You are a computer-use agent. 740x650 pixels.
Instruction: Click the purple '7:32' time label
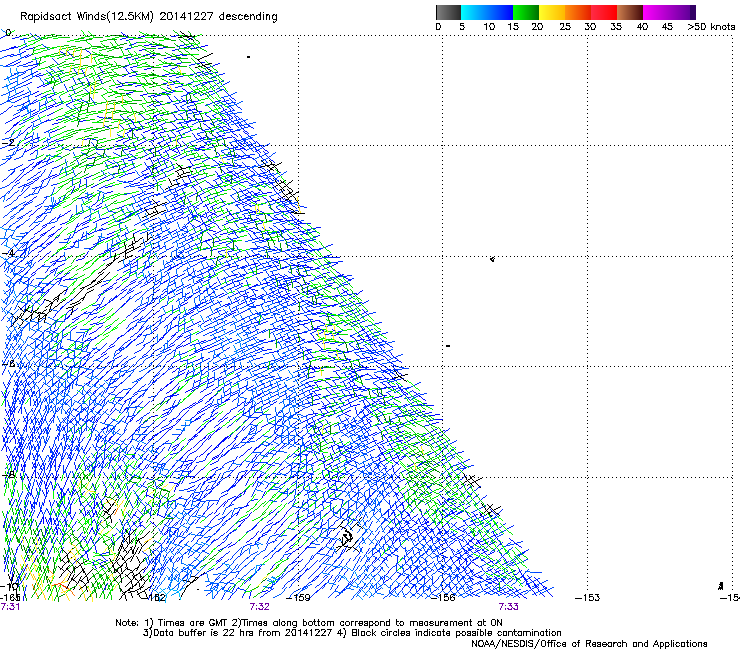[260, 607]
